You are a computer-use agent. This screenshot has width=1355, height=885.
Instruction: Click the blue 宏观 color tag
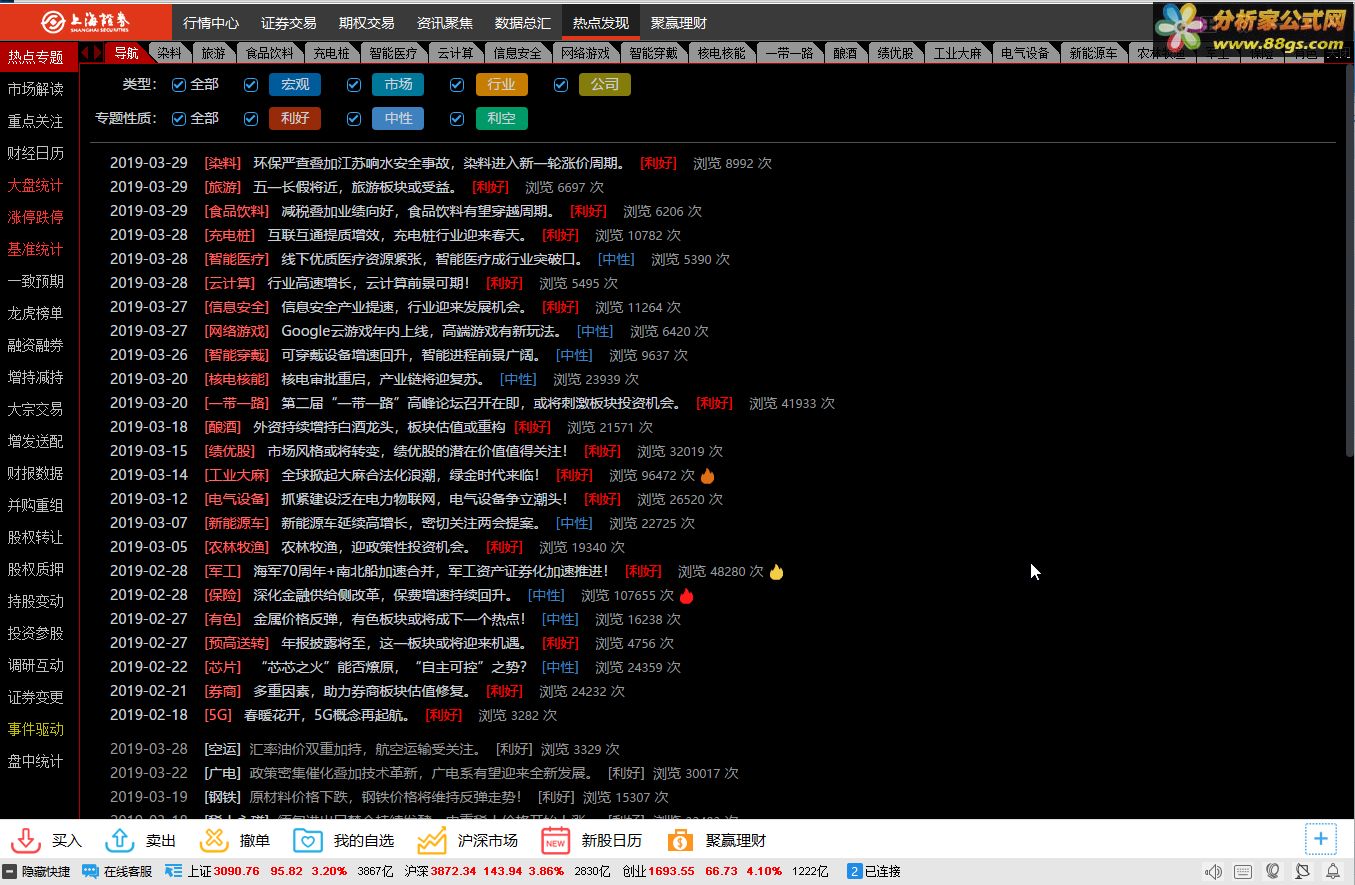[x=295, y=85]
